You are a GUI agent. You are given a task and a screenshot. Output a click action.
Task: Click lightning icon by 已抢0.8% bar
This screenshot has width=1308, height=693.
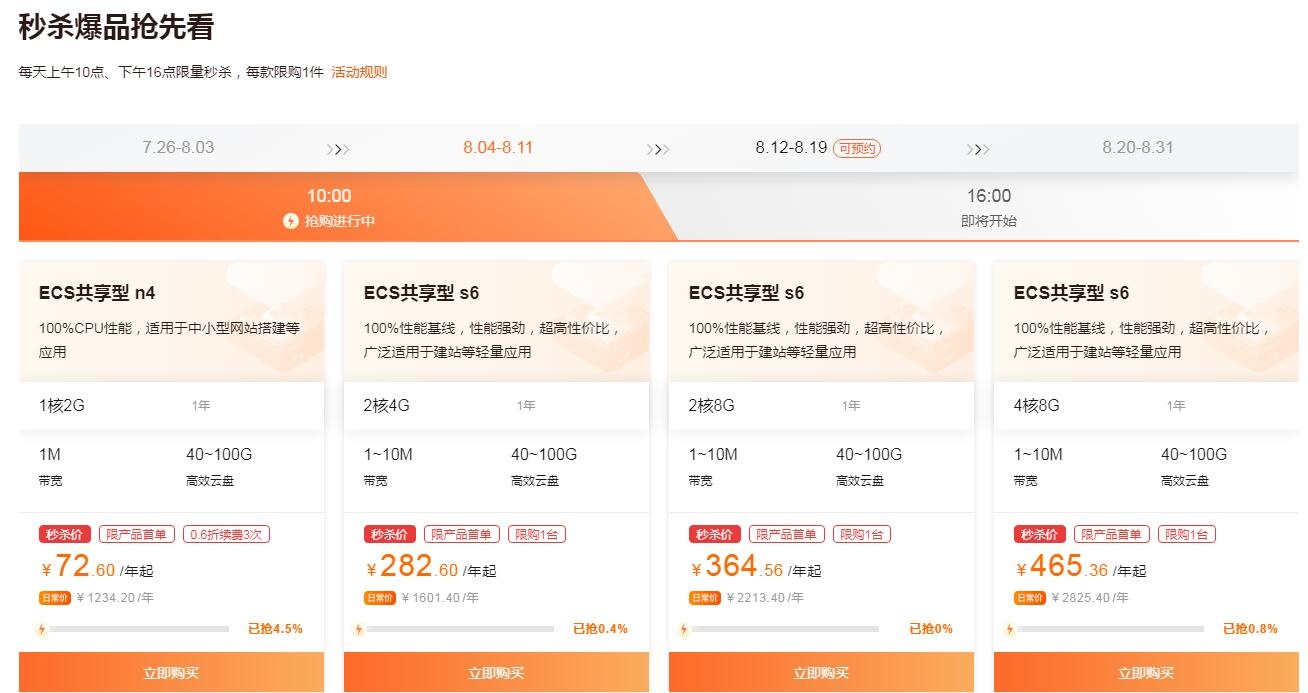1009,630
